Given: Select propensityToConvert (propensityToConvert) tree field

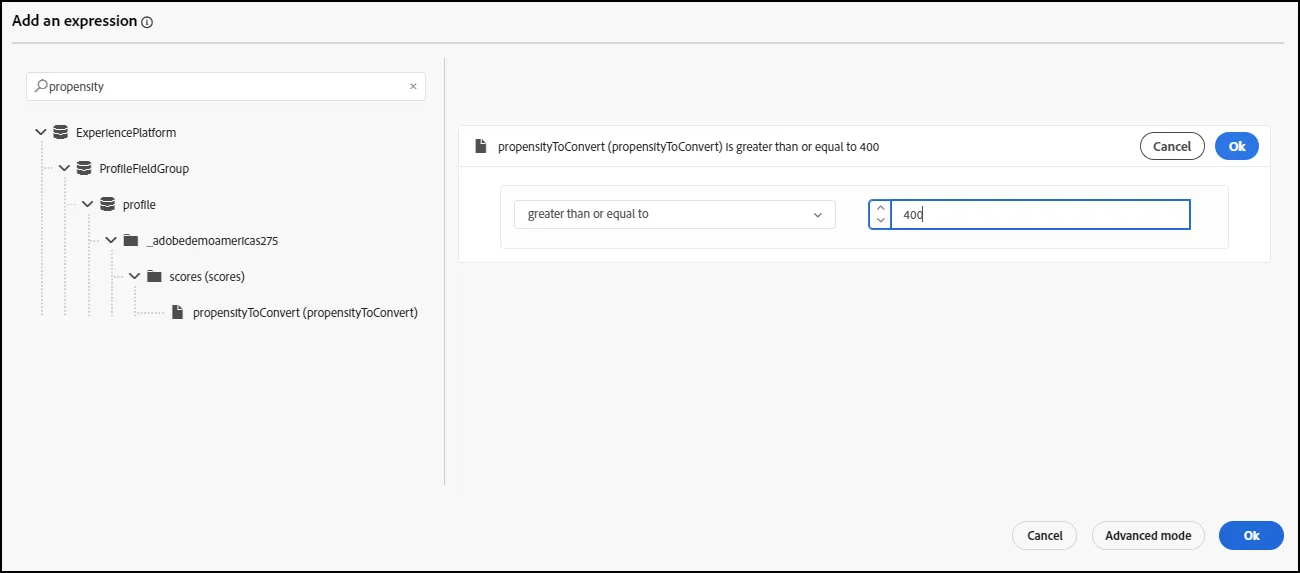Looking at the screenshot, I should click(x=305, y=313).
